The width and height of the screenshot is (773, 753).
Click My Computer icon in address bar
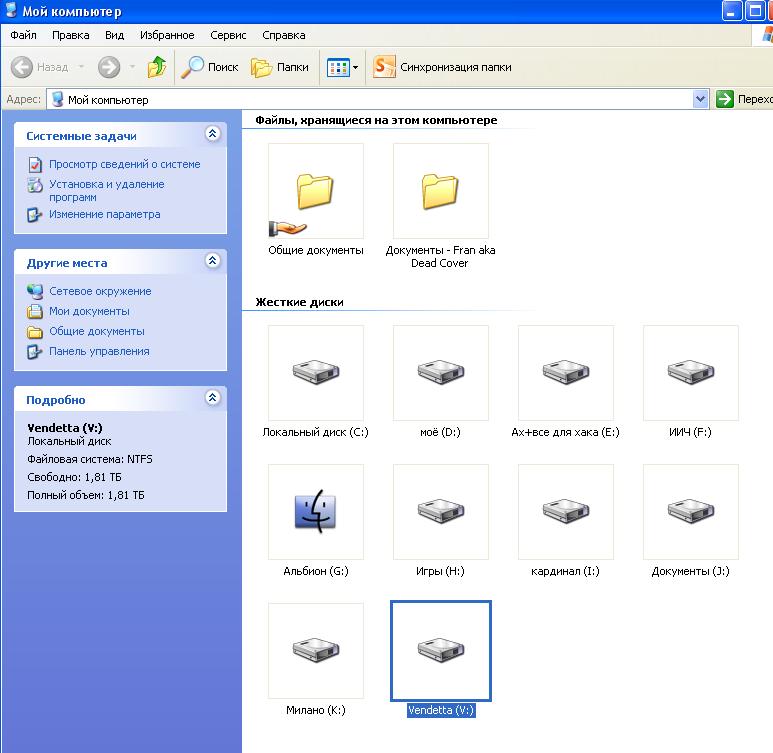(57, 99)
